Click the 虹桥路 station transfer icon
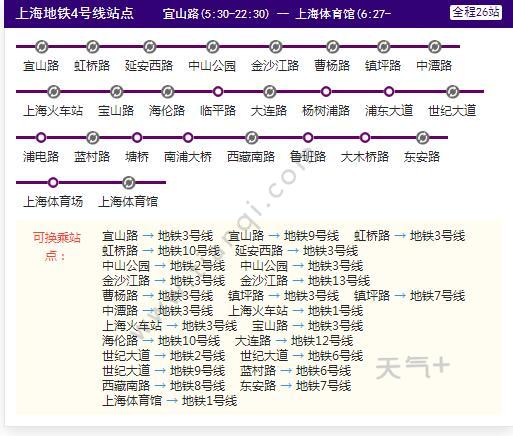This screenshot has height=436, width=513. [92, 47]
